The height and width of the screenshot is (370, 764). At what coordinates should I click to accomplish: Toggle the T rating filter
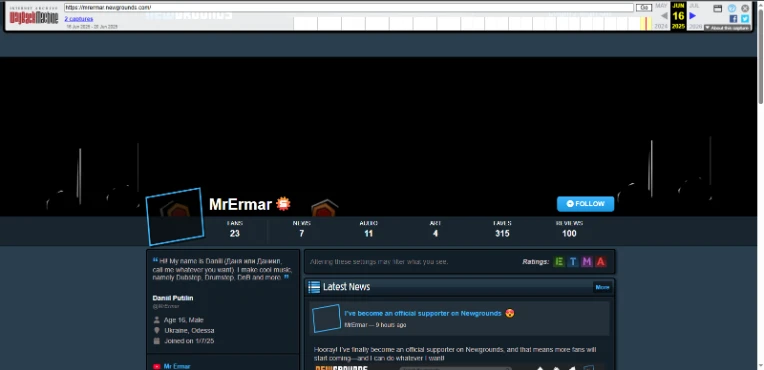573,262
